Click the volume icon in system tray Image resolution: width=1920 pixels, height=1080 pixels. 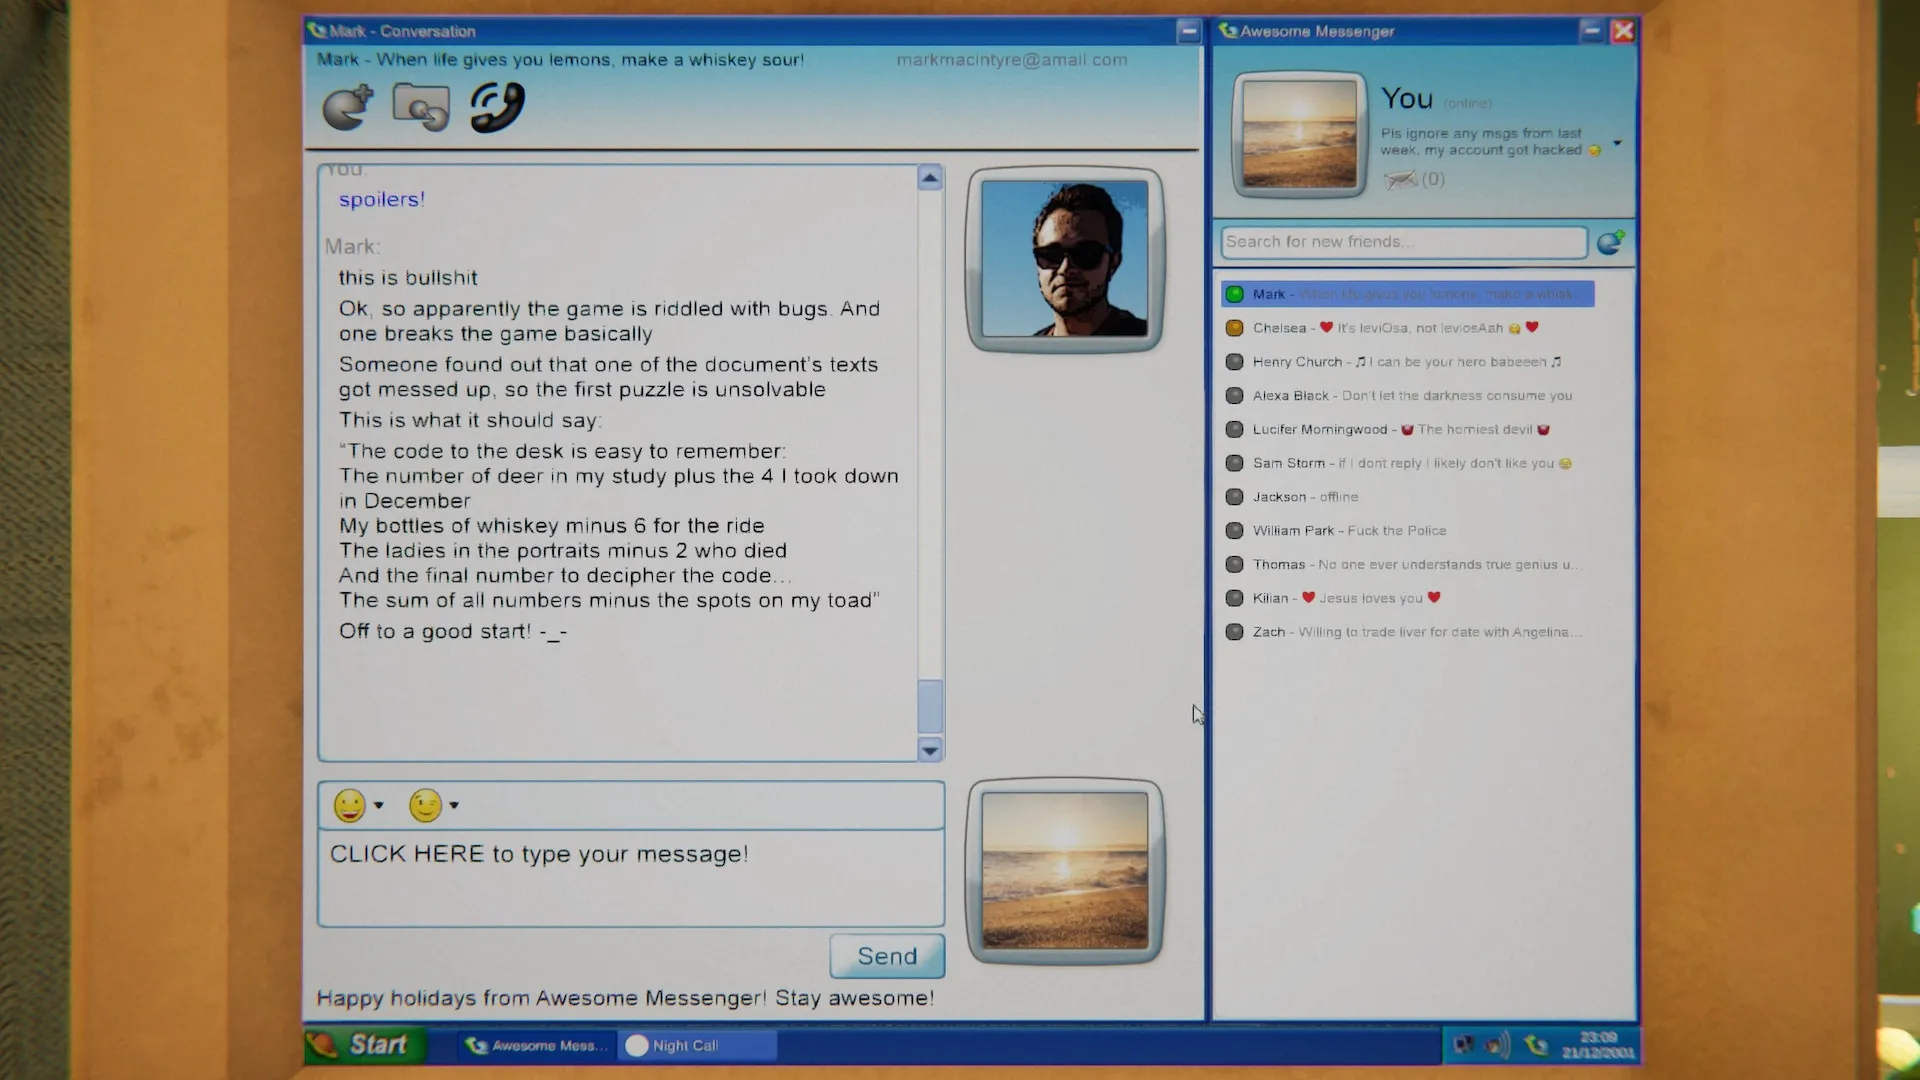point(1497,1046)
